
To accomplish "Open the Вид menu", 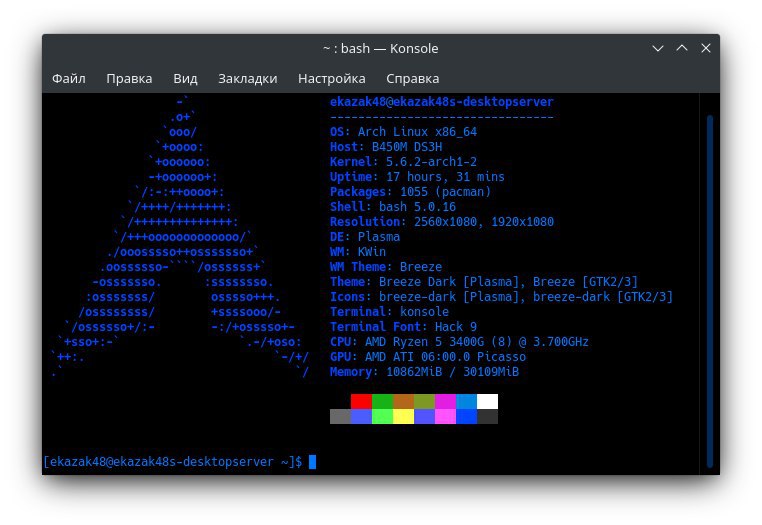I will 185,78.
